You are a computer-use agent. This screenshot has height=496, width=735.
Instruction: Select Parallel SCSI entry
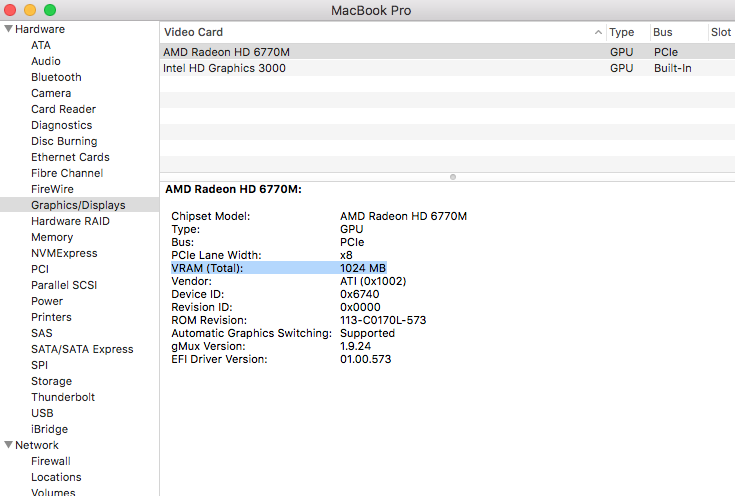64,285
